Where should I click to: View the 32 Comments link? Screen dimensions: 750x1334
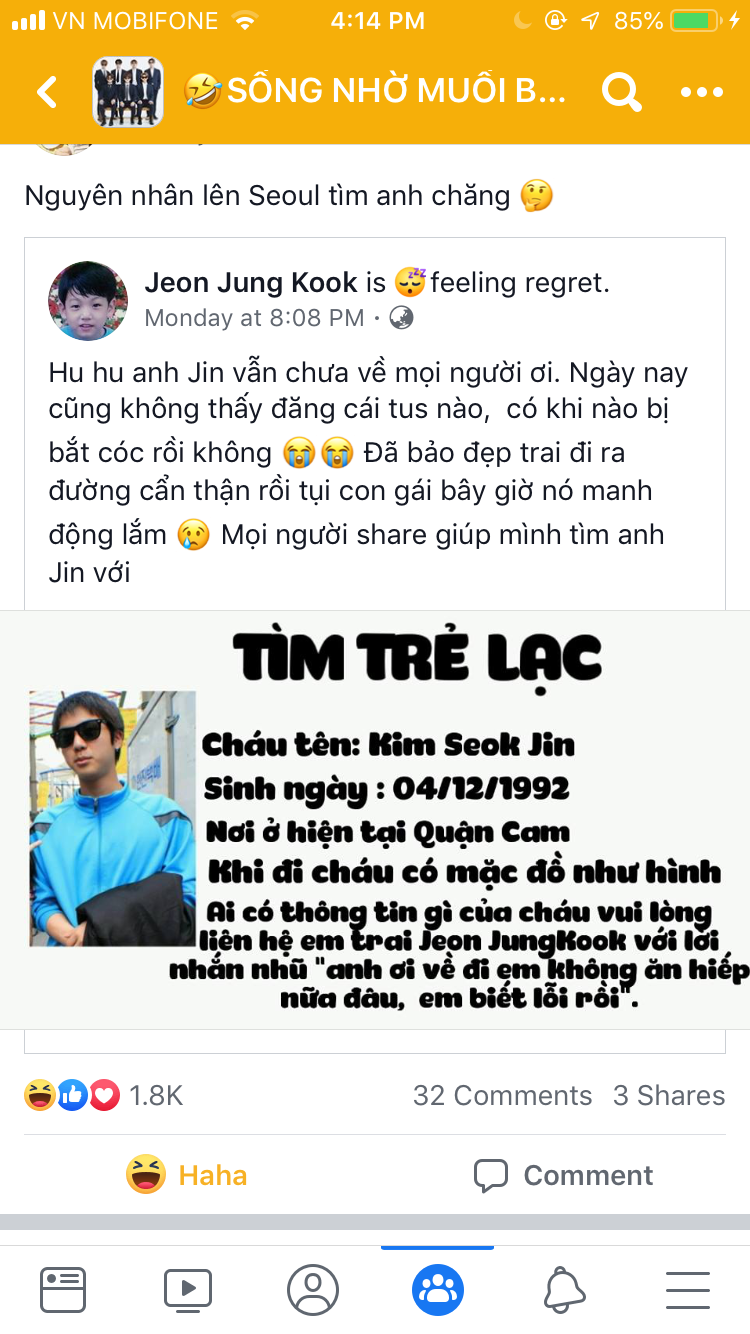[x=502, y=1096]
